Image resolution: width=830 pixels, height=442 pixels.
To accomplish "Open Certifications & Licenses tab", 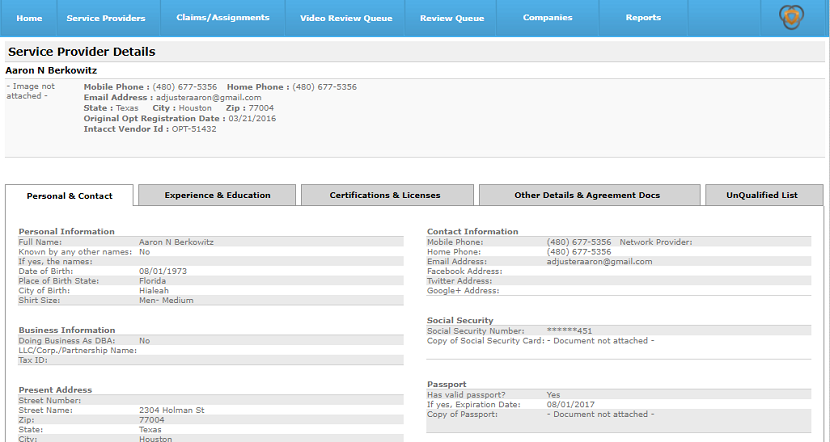I will click(385, 195).
